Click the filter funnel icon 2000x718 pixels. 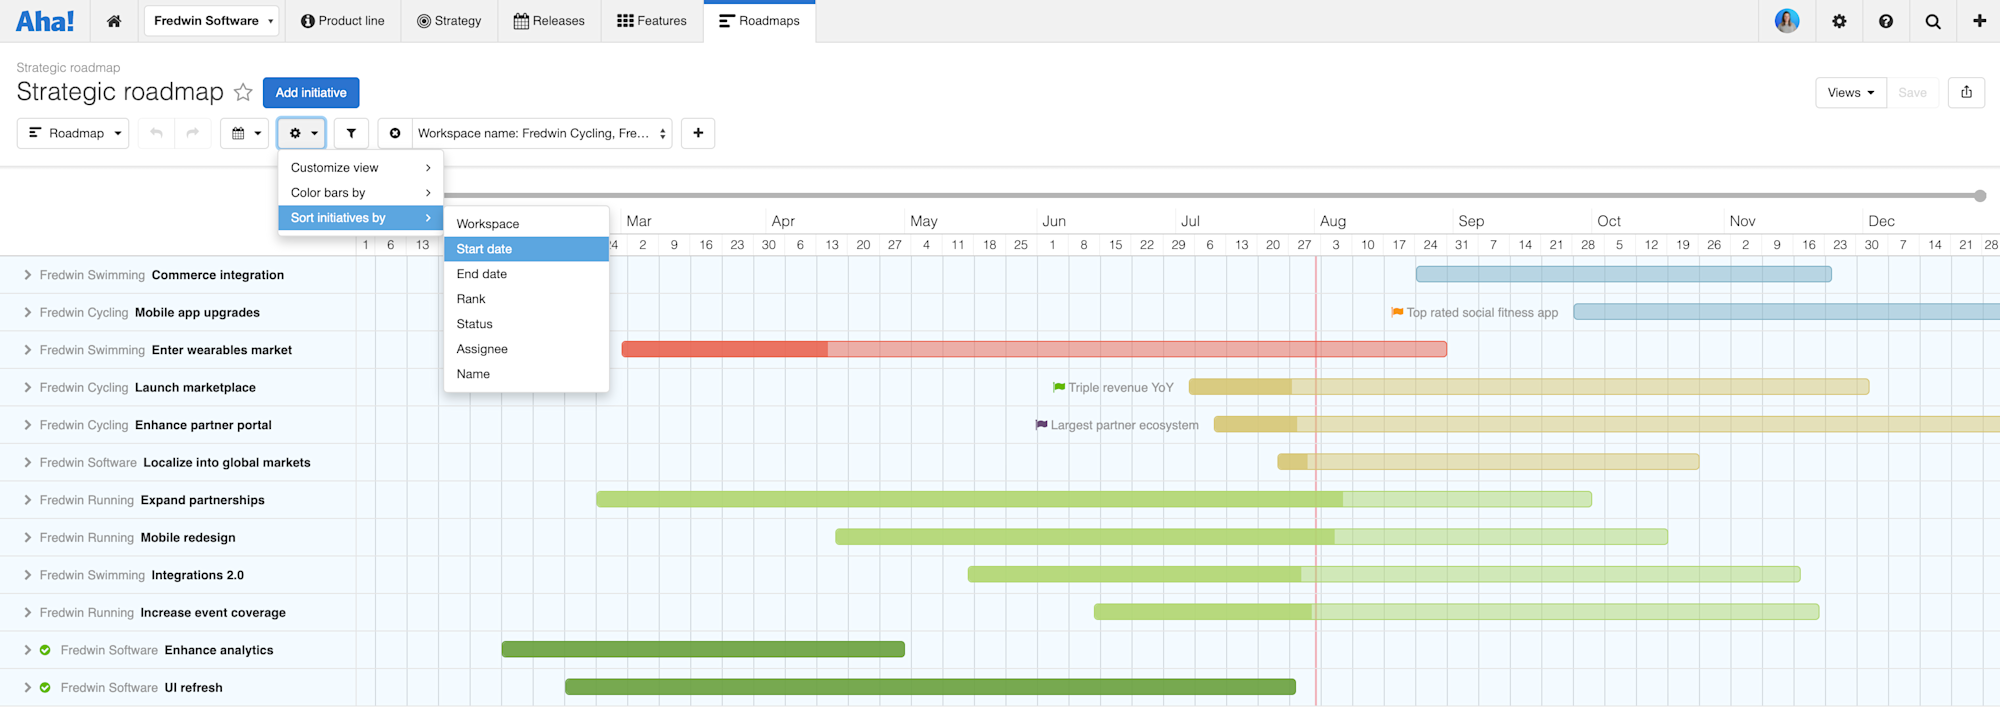click(351, 133)
